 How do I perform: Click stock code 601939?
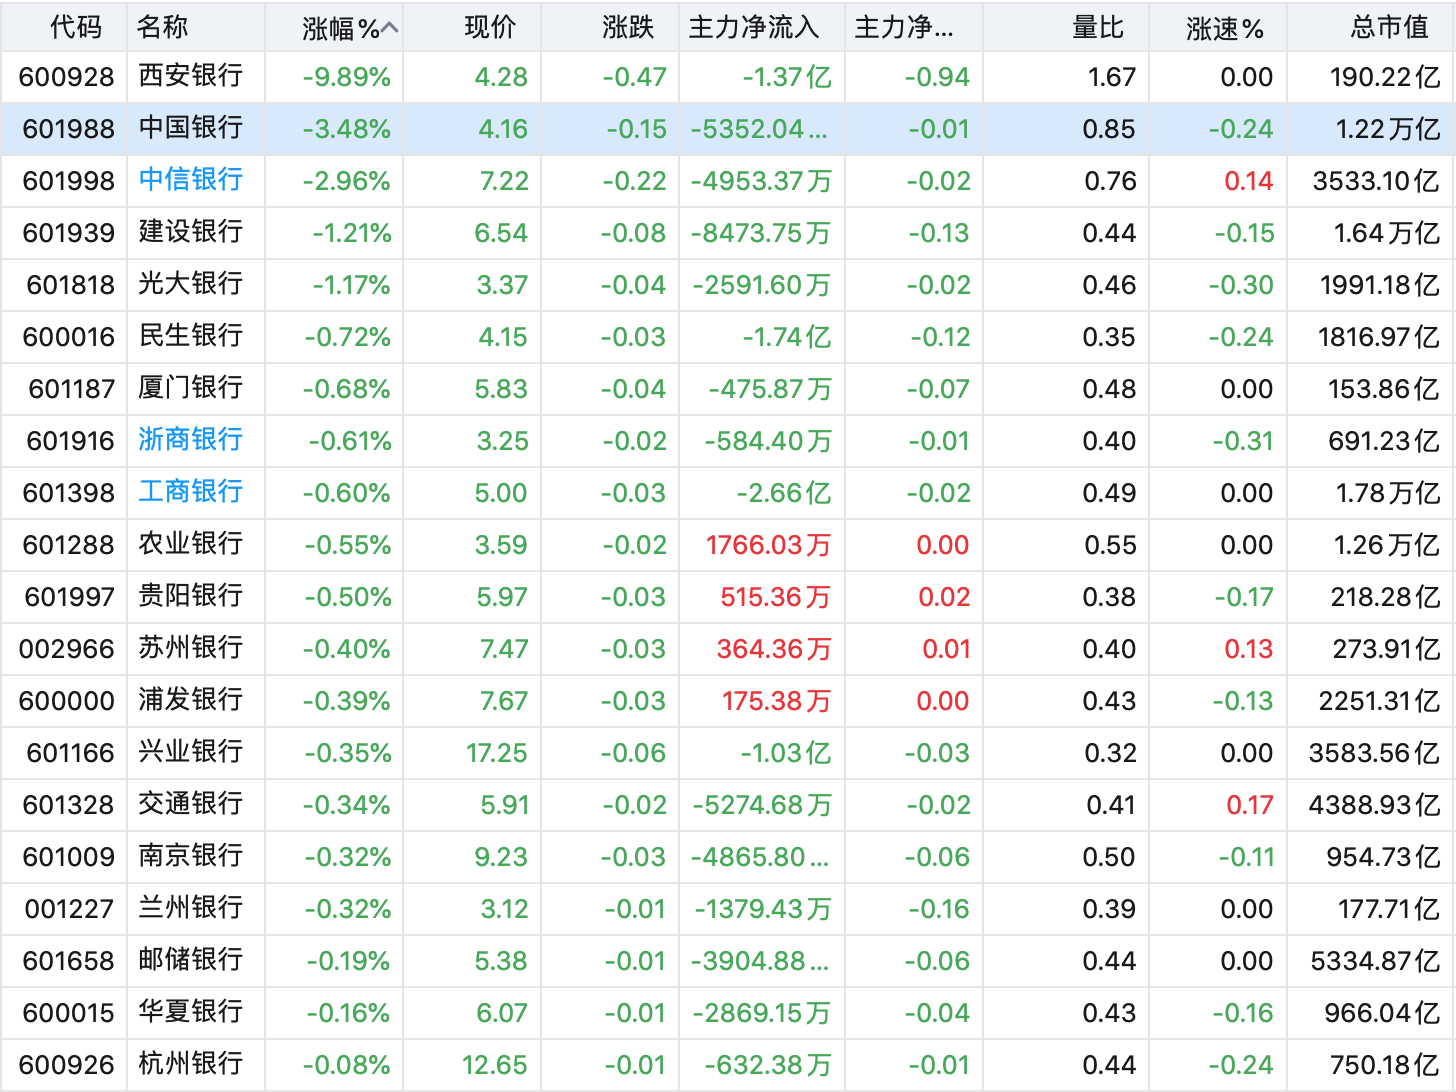(69, 233)
